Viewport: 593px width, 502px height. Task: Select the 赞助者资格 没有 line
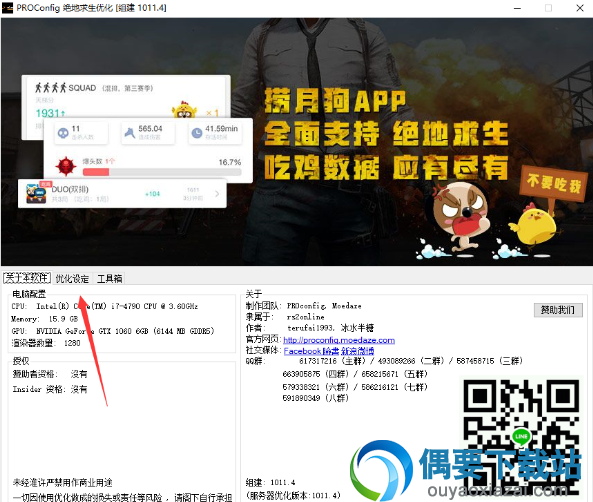point(50,374)
